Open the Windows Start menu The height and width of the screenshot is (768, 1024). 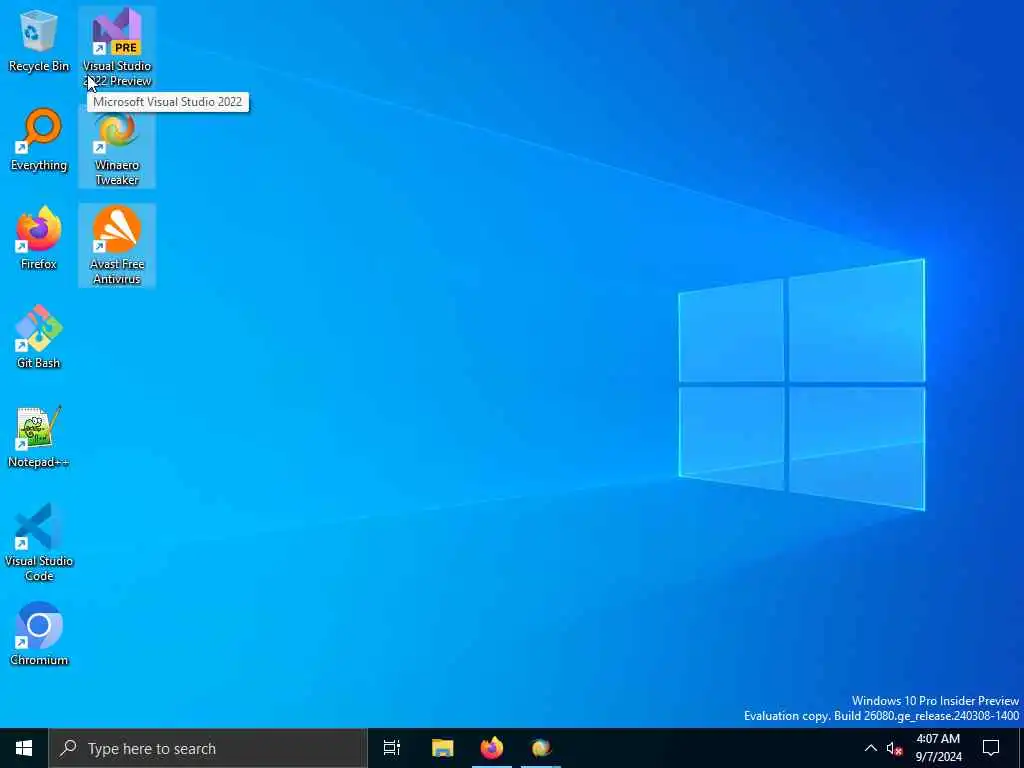click(x=24, y=748)
